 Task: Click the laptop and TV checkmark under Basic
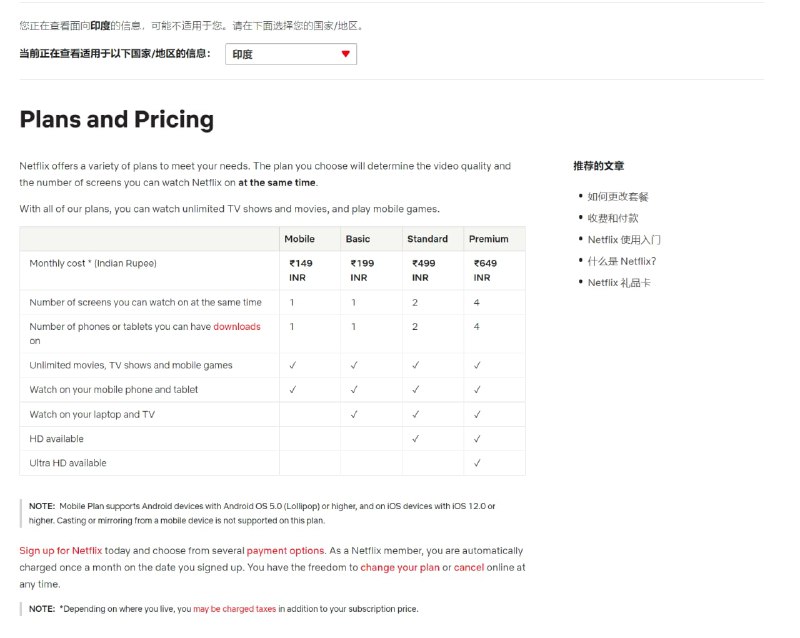pos(354,414)
